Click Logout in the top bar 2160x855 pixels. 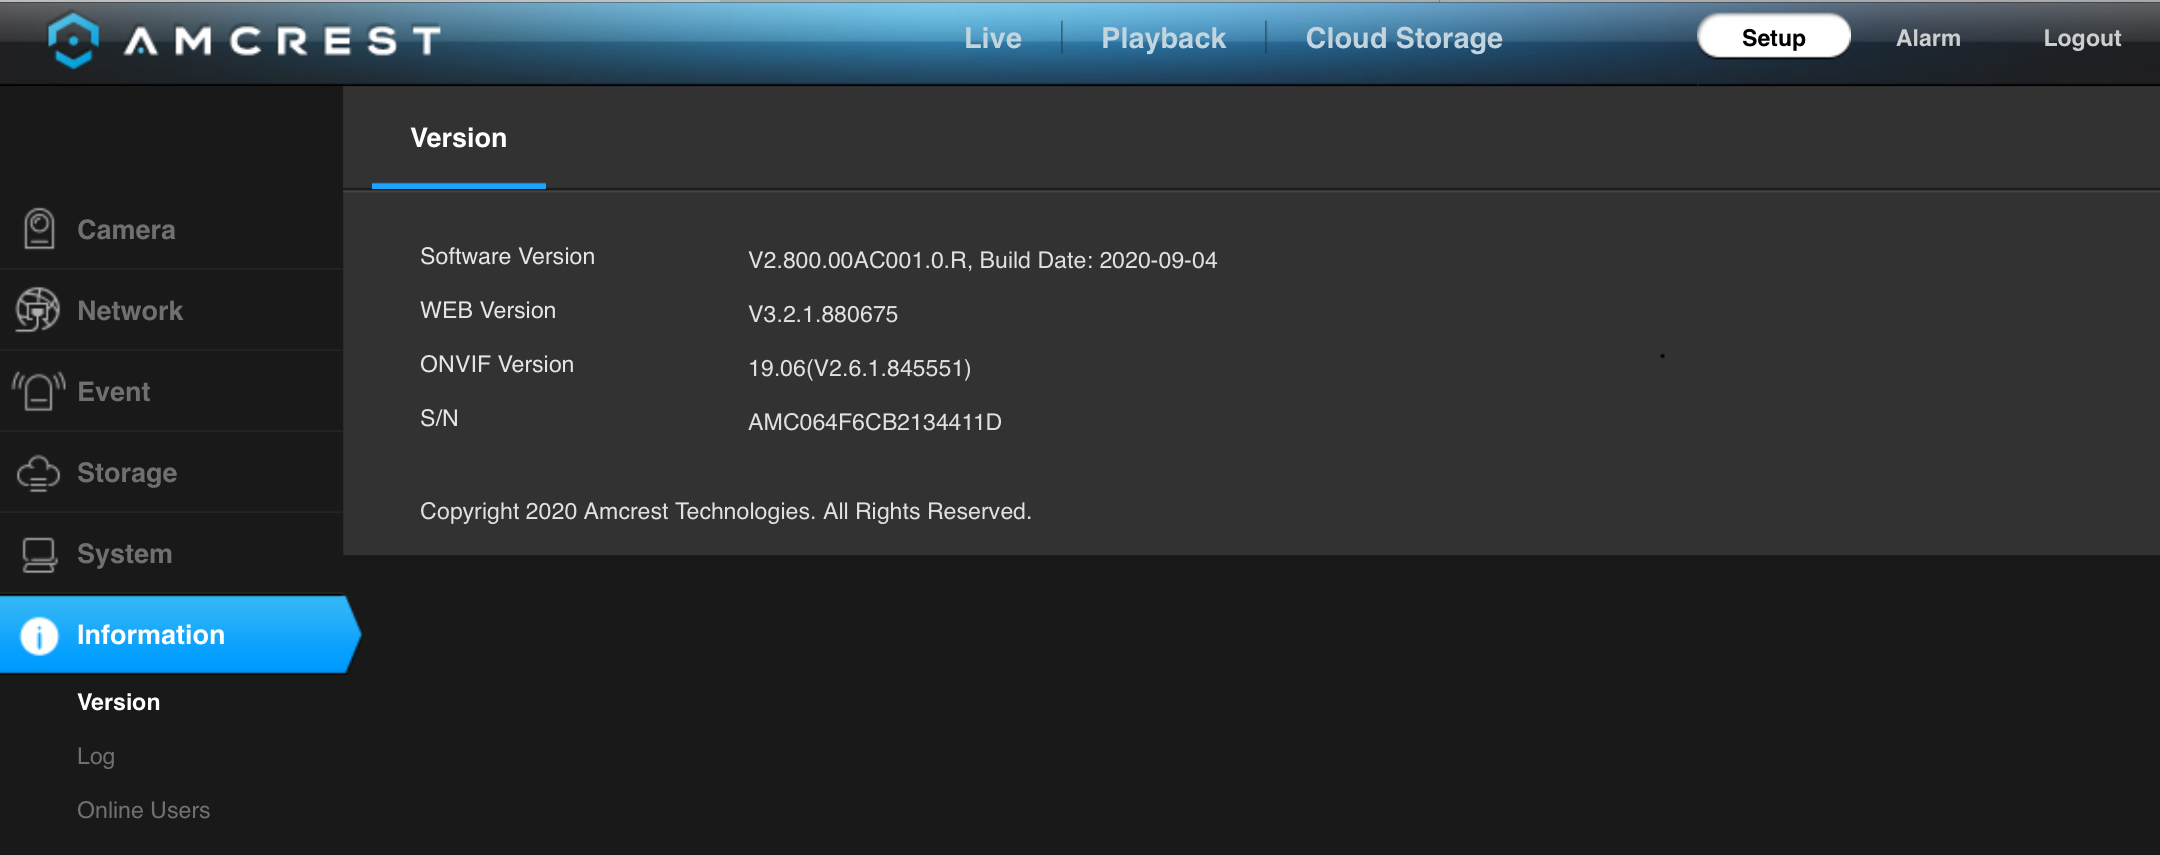pos(2082,38)
